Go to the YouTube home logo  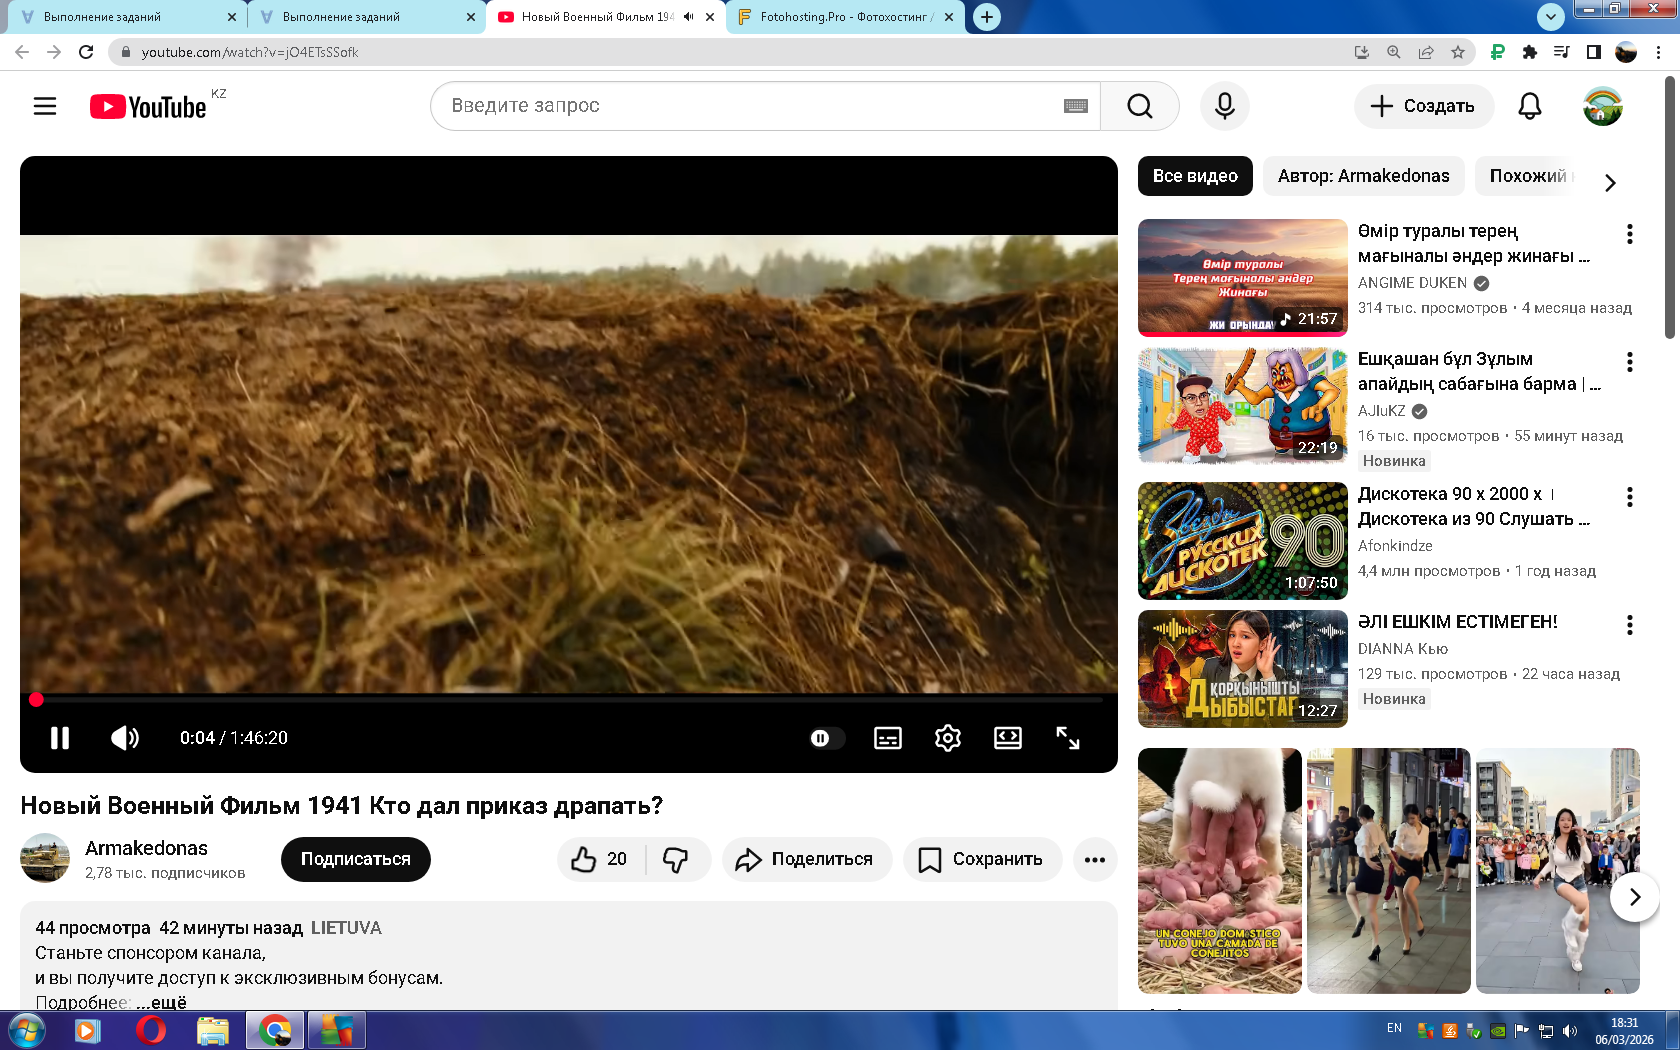click(148, 106)
